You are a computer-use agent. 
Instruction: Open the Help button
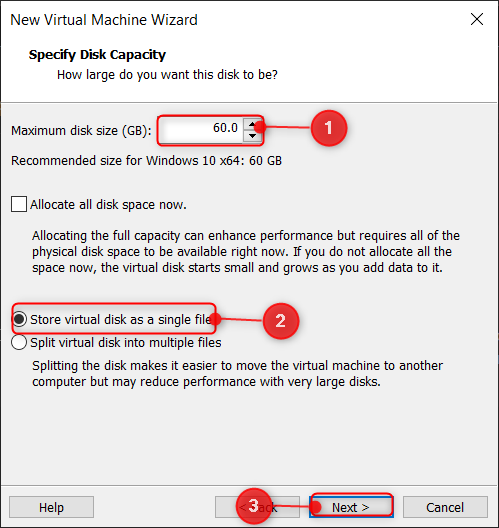click(x=51, y=507)
